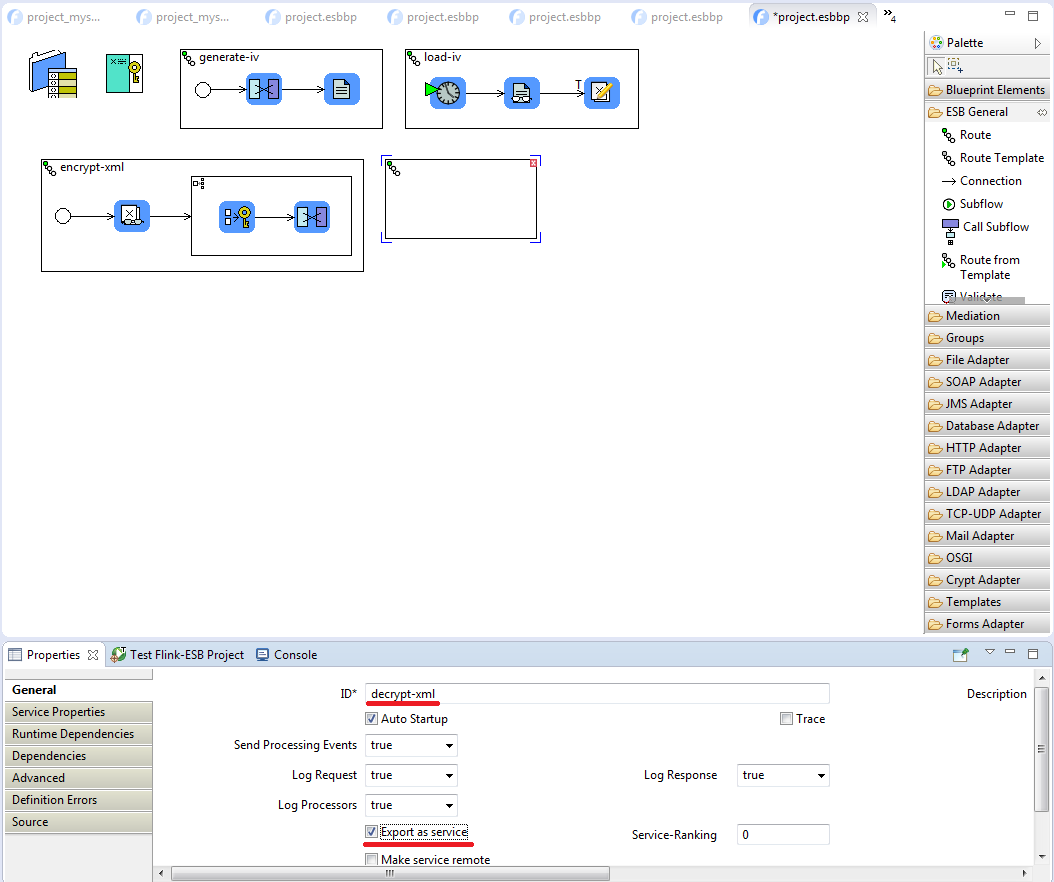Choose the Subflow tool in palette
The width and height of the screenshot is (1054, 882).
click(980, 204)
